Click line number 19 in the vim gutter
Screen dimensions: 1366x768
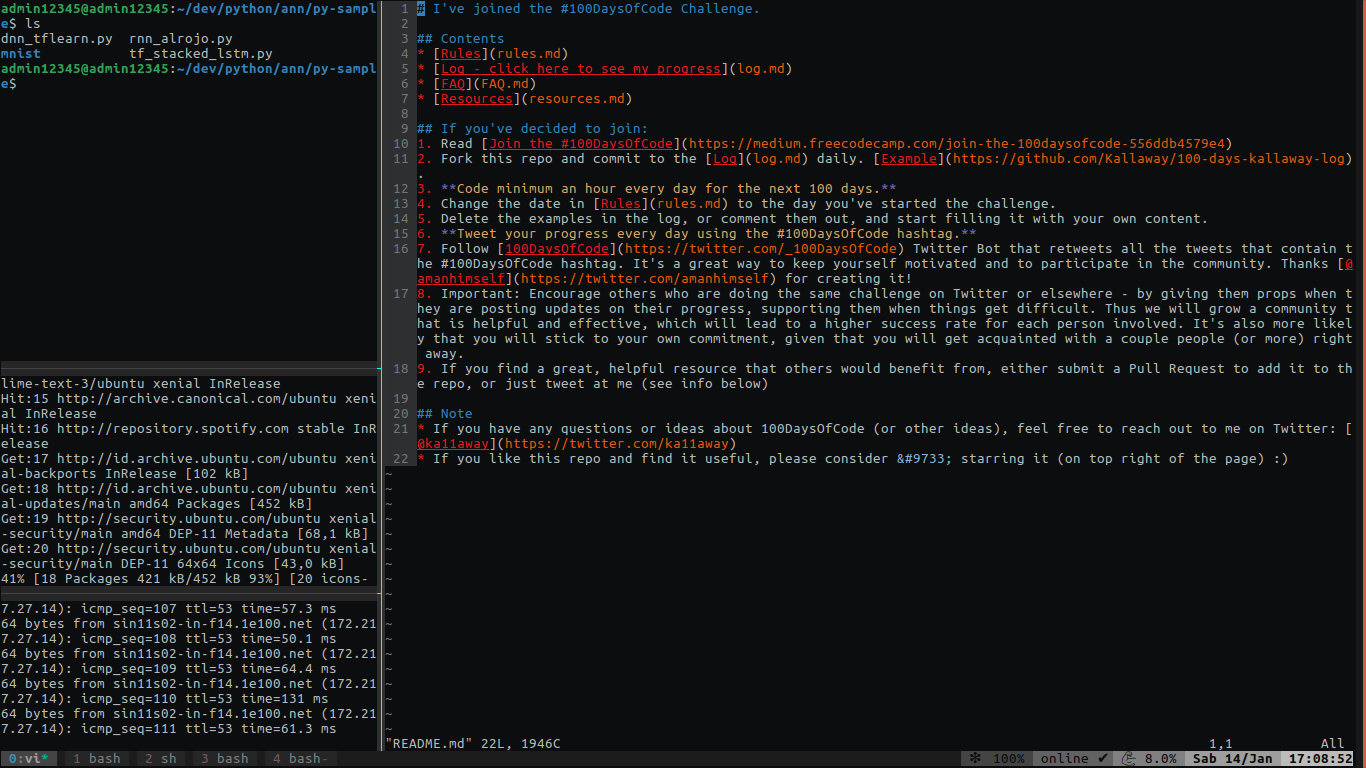coord(401,399)
